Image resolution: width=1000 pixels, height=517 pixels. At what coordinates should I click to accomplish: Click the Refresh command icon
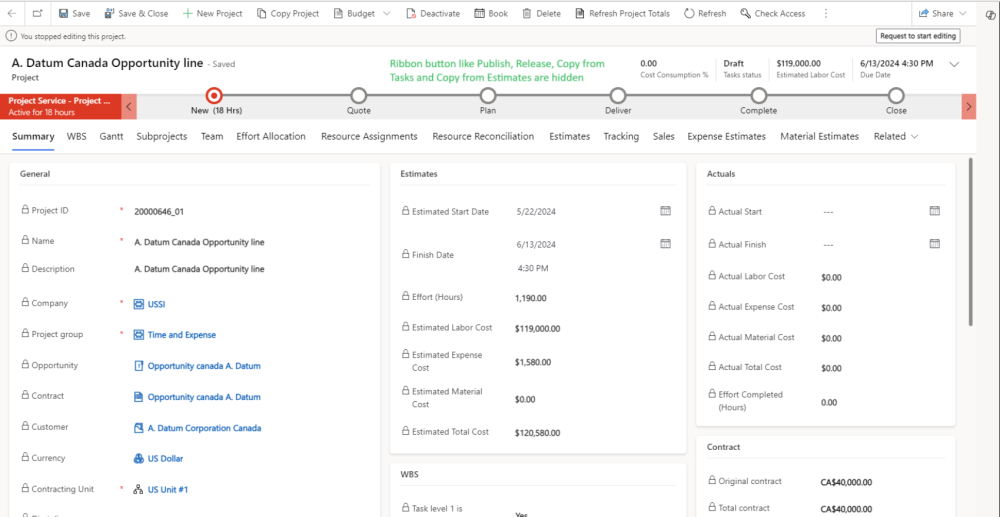tap(690, 14)
